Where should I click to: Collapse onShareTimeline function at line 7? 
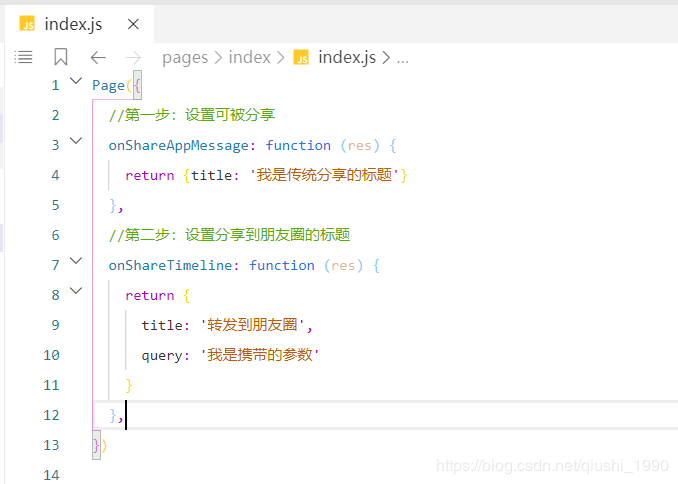[77, 262]
